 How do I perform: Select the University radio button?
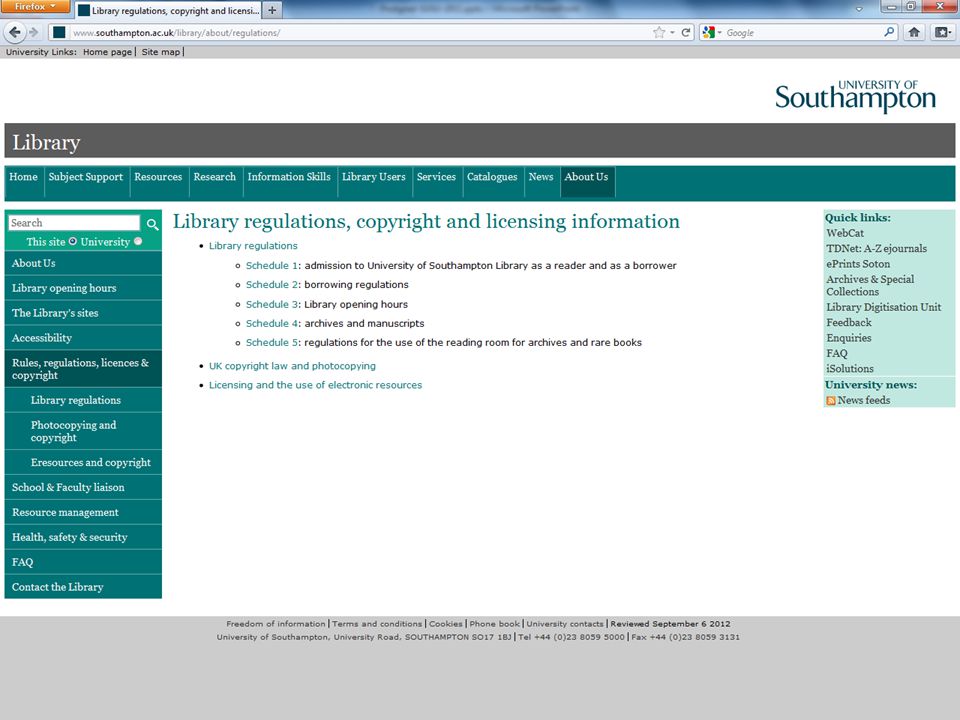point(138,241)
